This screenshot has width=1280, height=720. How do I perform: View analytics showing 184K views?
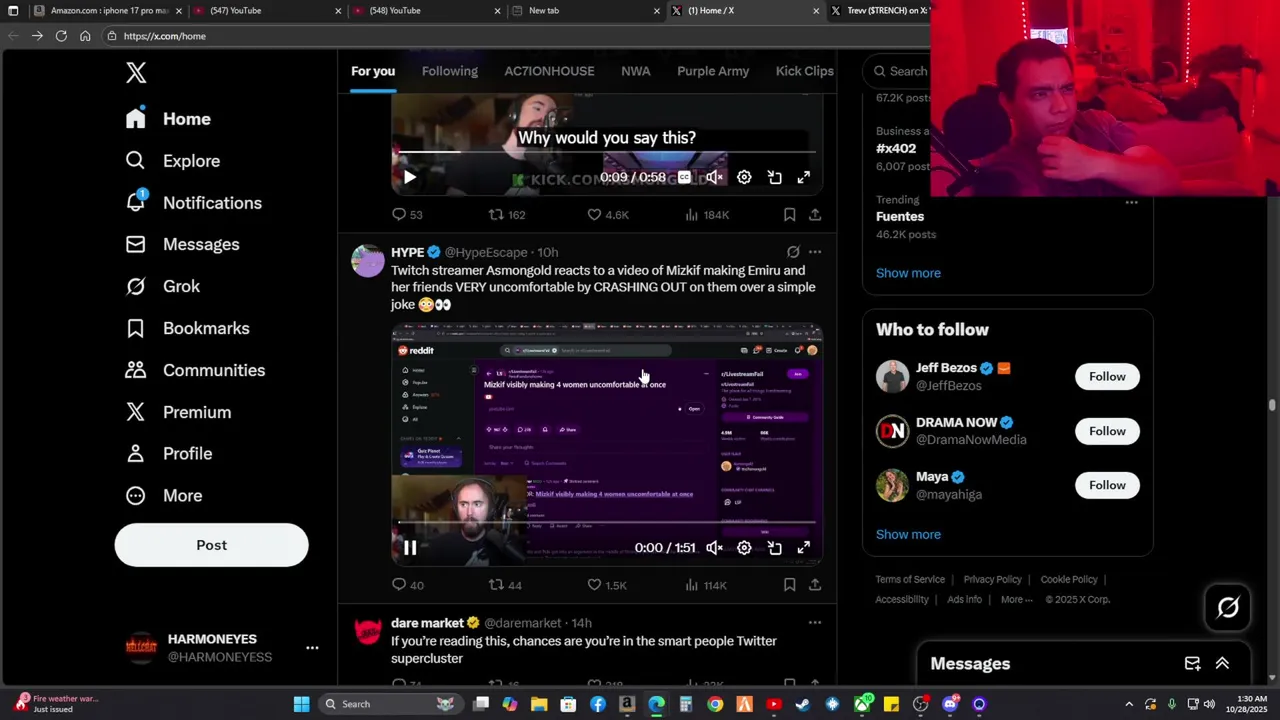coord(706,215)
